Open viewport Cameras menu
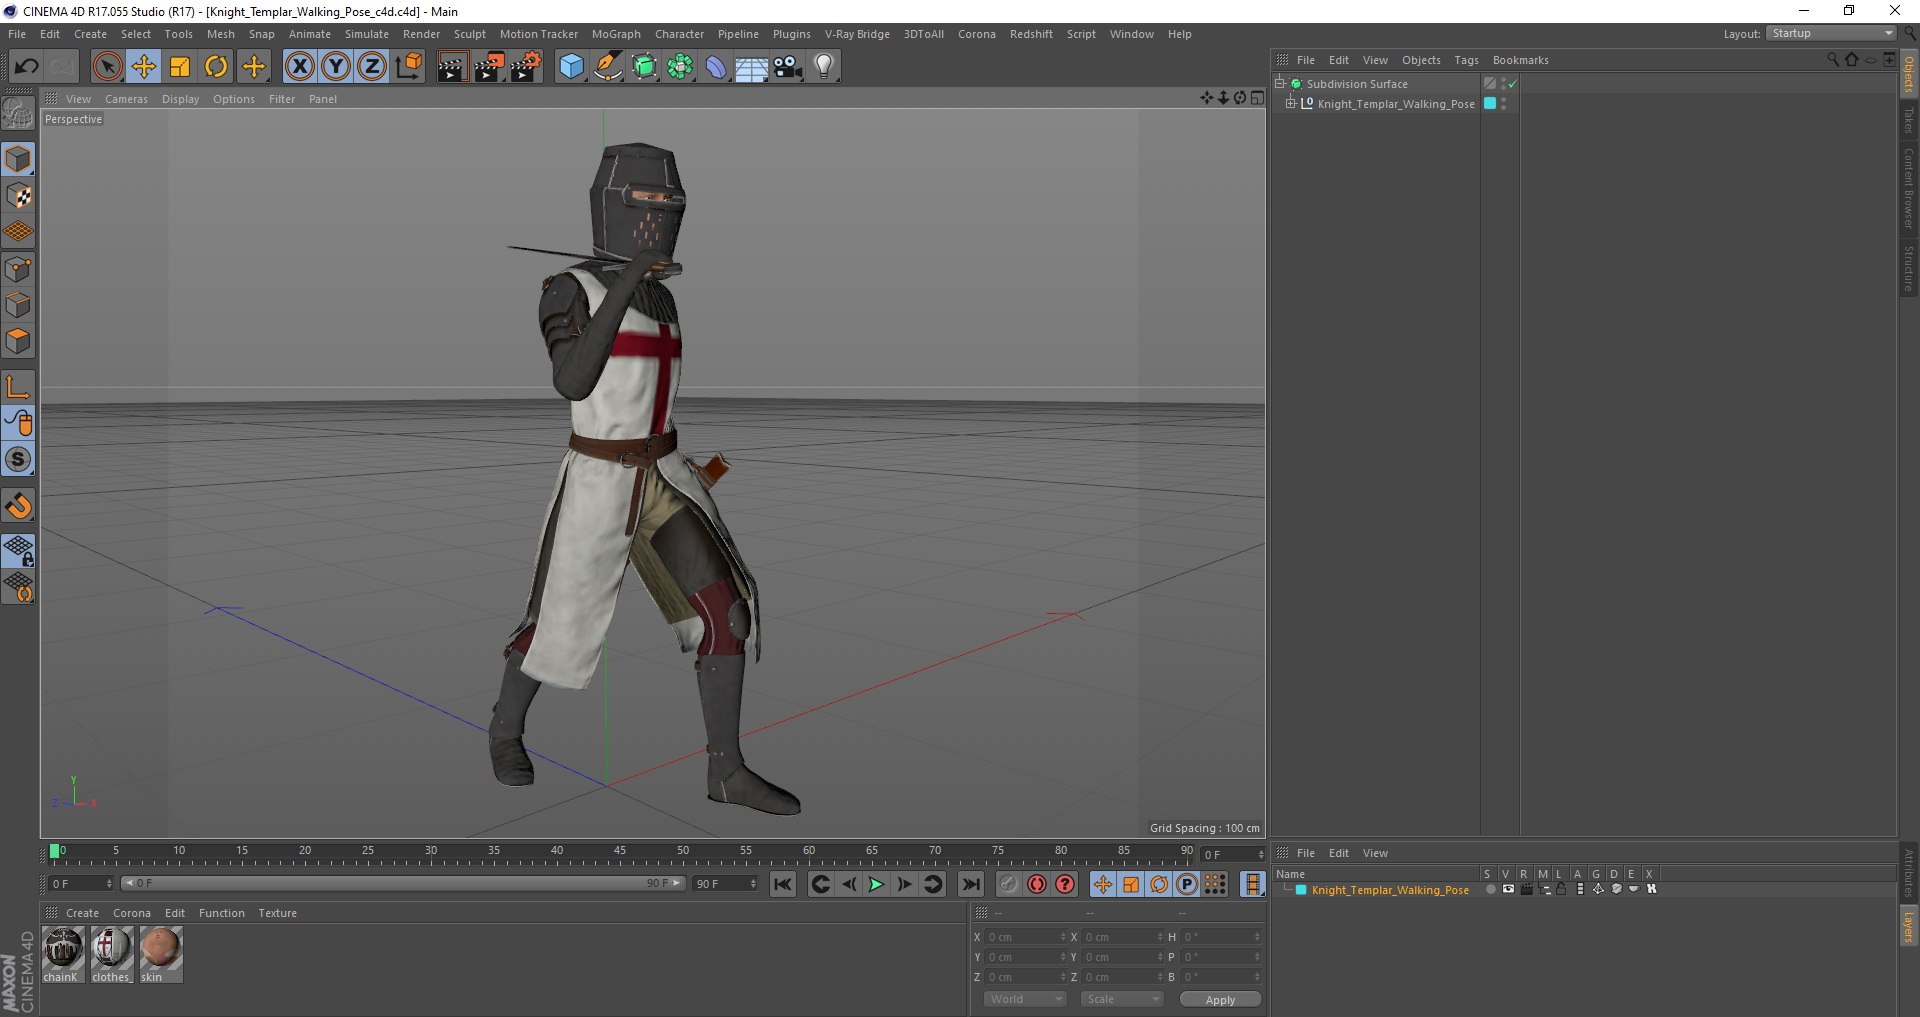 click(x=126, y=99)
